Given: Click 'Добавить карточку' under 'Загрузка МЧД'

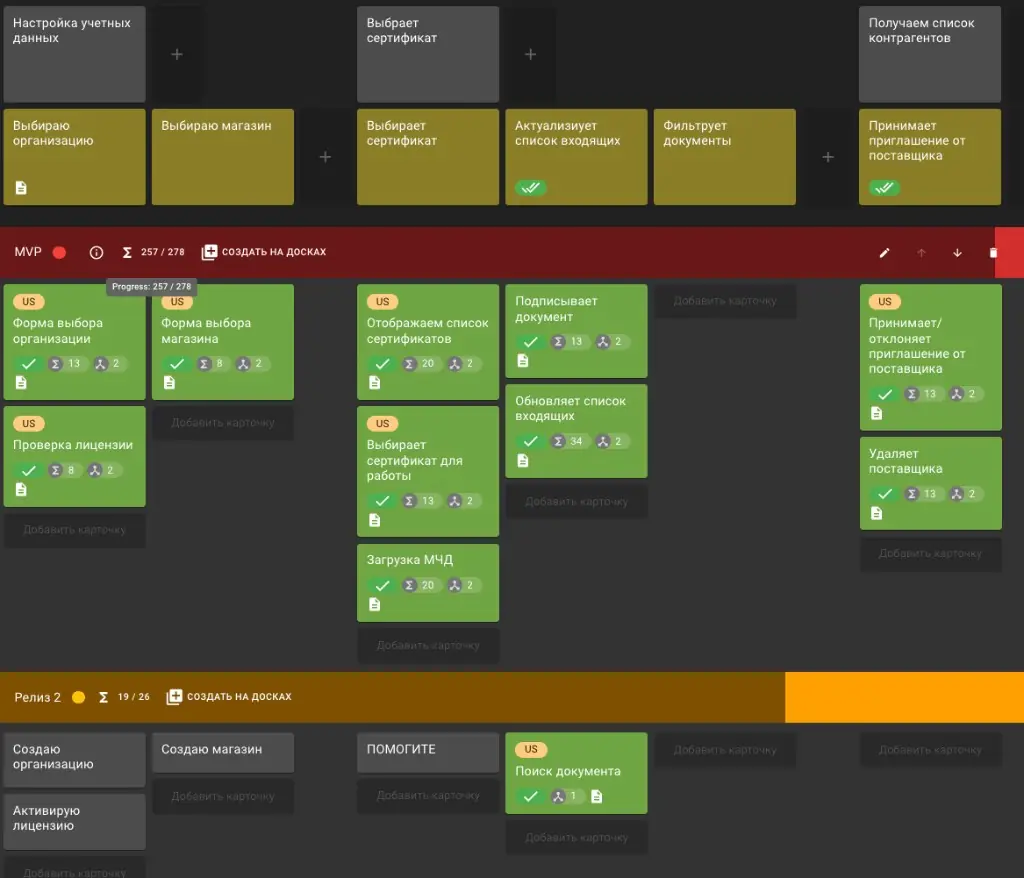Looking at the screenshot, I should (428, 645).
